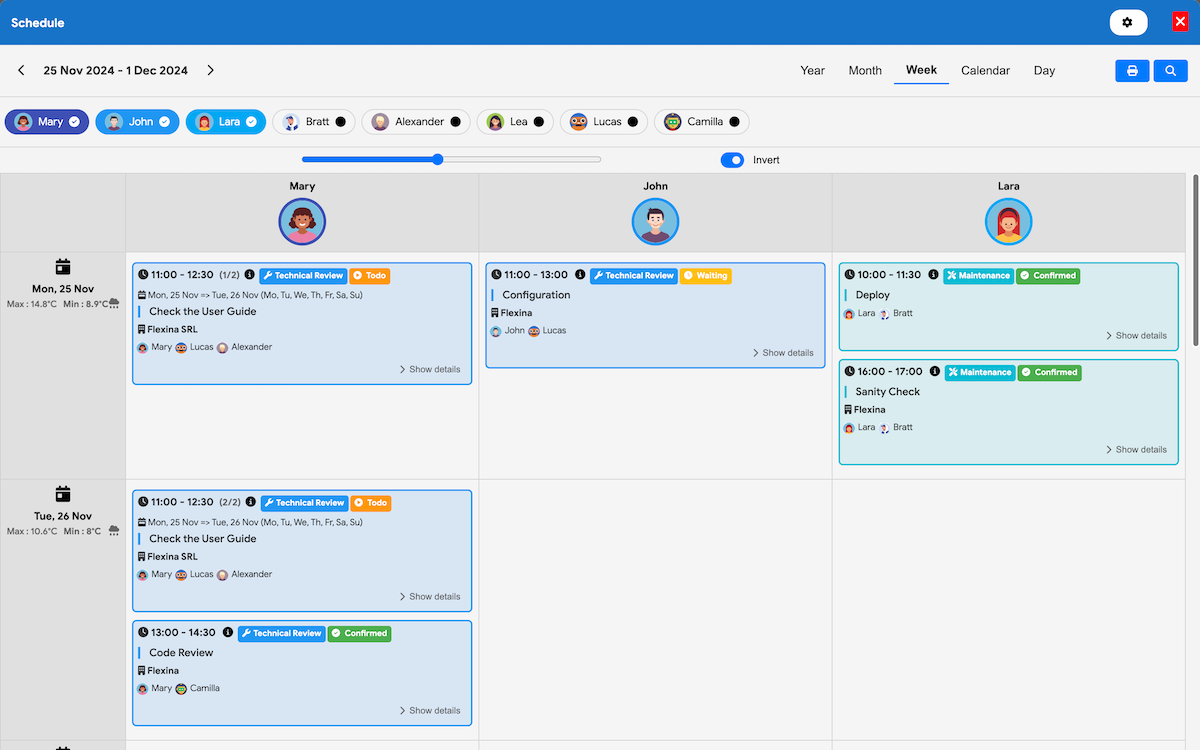Screen dimensions: 1200x750
Task: Go to previous week arrow
Action: click(x=22, y=71)
